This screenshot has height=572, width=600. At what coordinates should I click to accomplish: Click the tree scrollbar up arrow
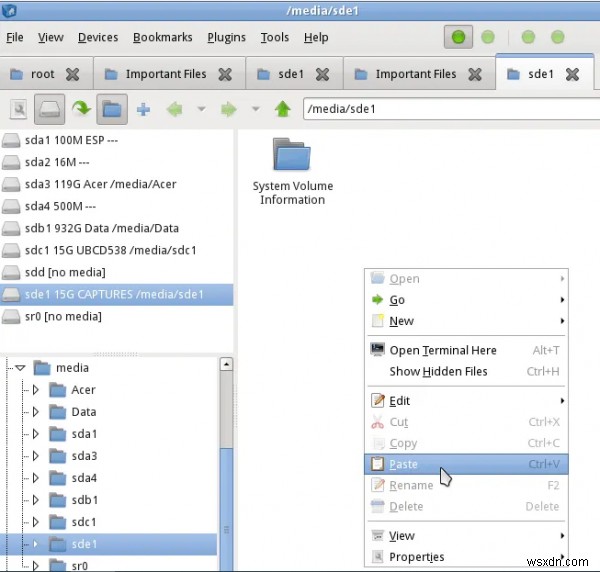coord(226,364)
